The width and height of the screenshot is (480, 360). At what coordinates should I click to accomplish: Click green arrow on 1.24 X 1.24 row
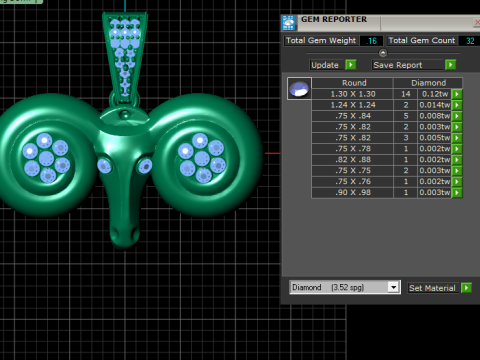coord(457,105)
